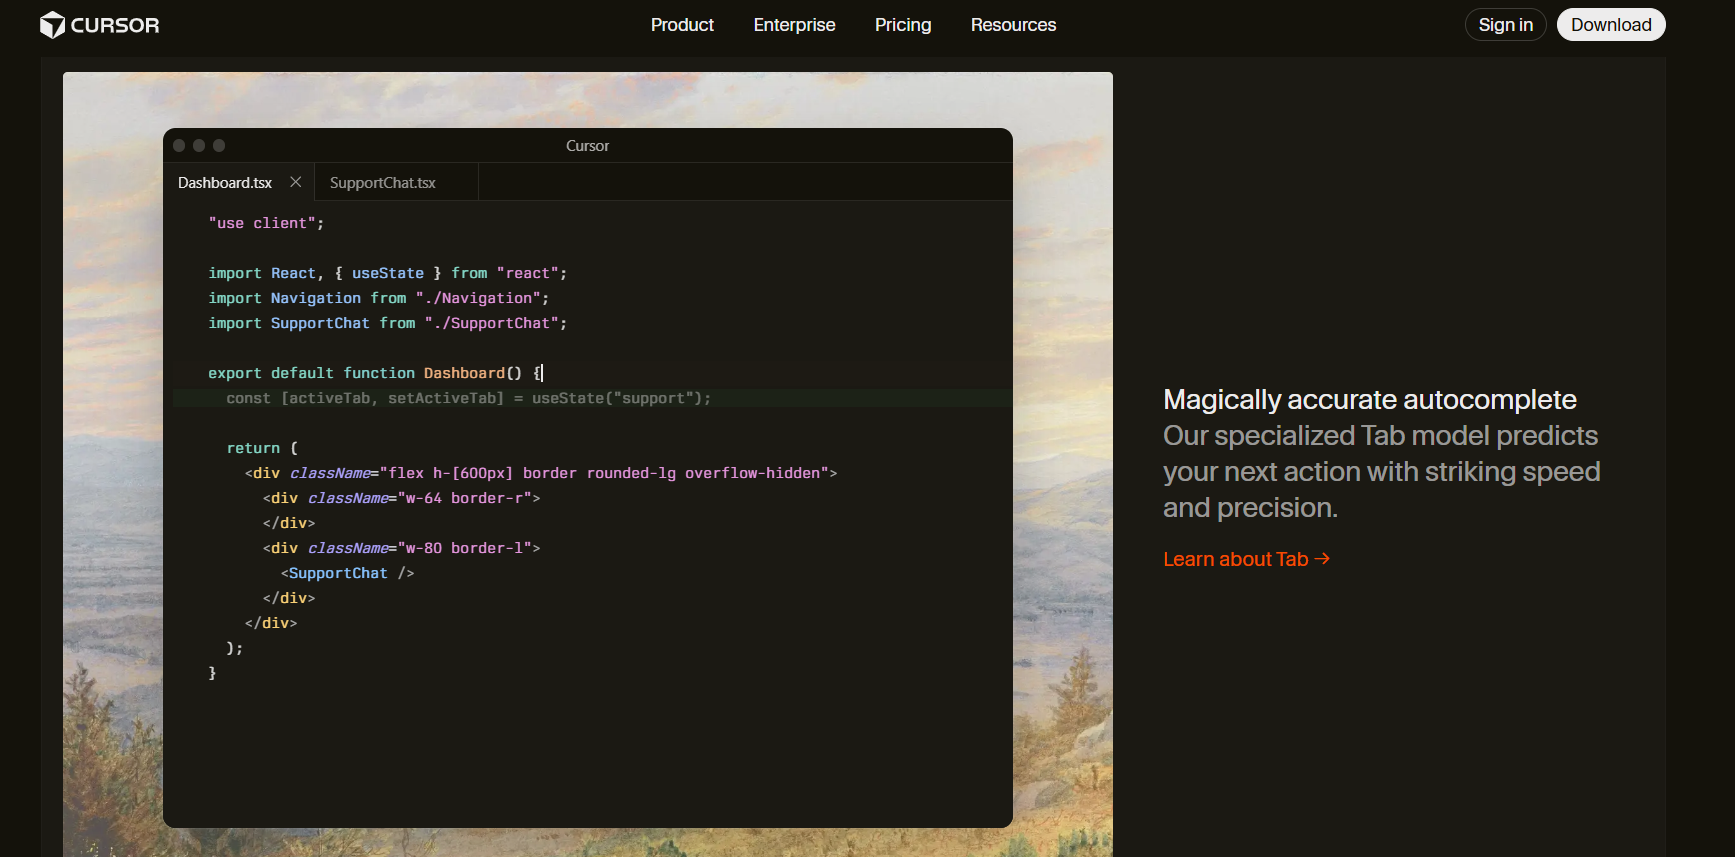
Task: Expand the Resources menu
Action: coord(1013,25)
